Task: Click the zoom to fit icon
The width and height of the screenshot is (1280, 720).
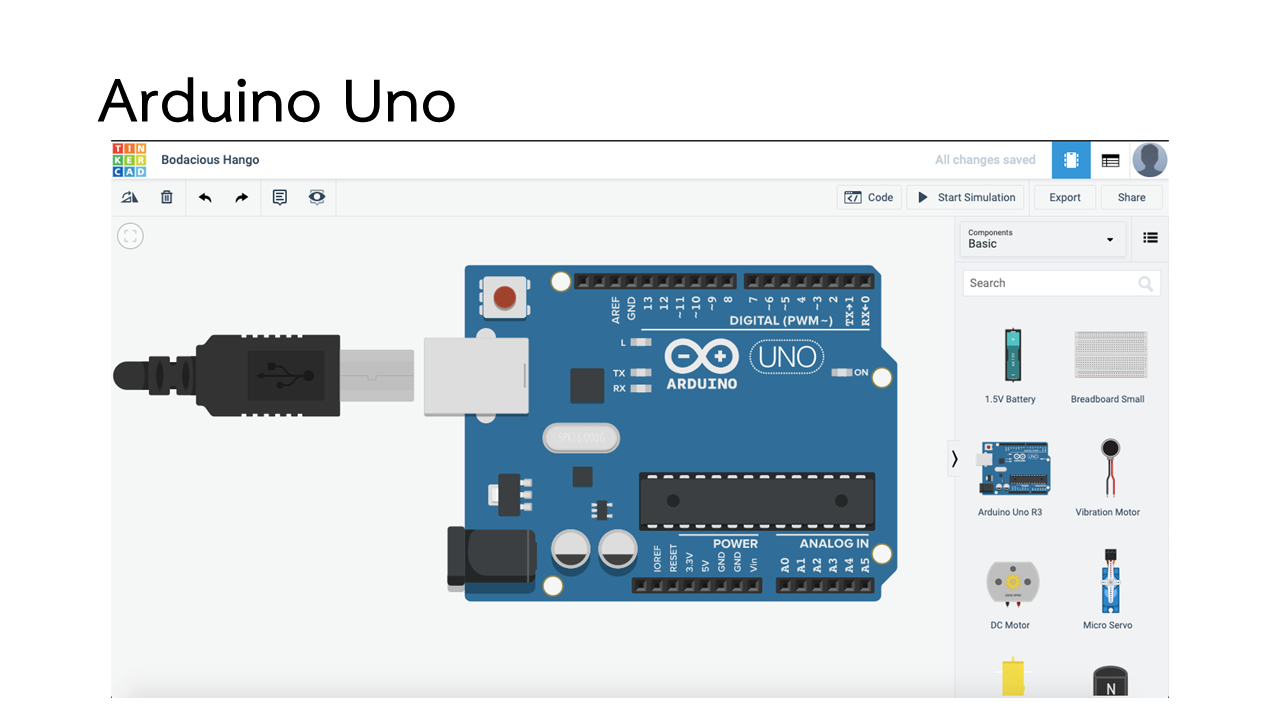Action: (x=130, y=236)
